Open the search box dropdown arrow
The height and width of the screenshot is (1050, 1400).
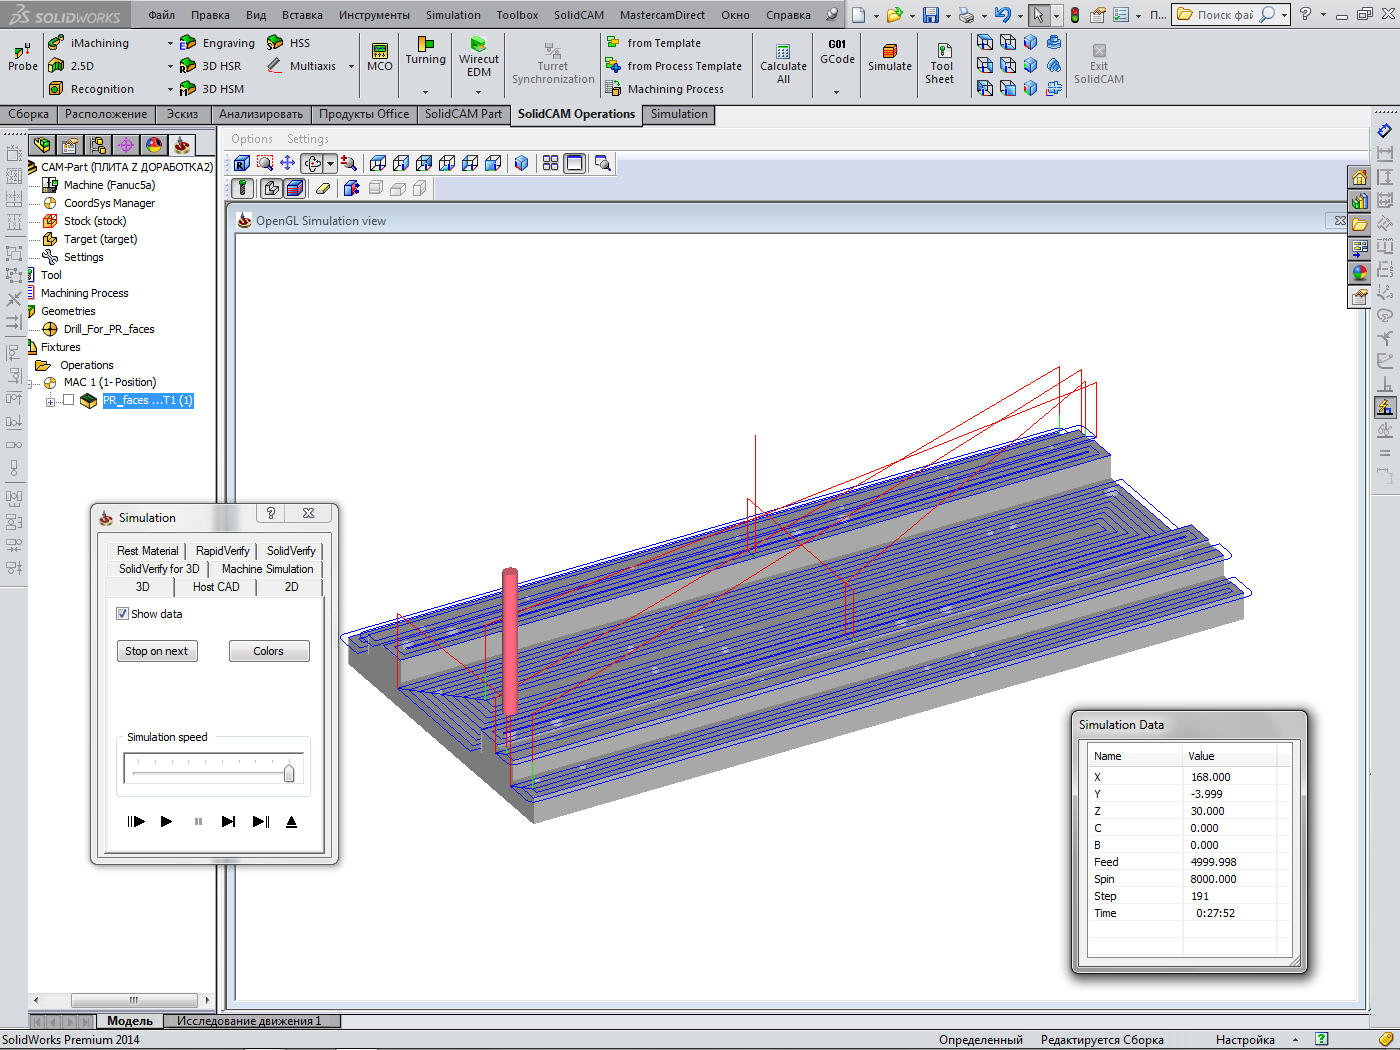1284,15
